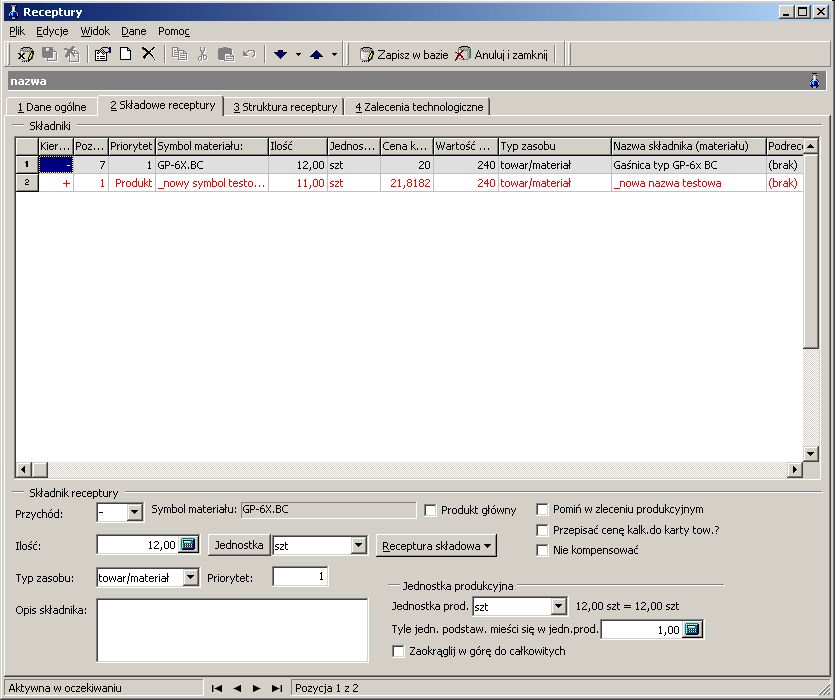The height and width of the screenshot is (700, 835).
Task: Click the copy icon in toolbar
Action: pos(179,54)
